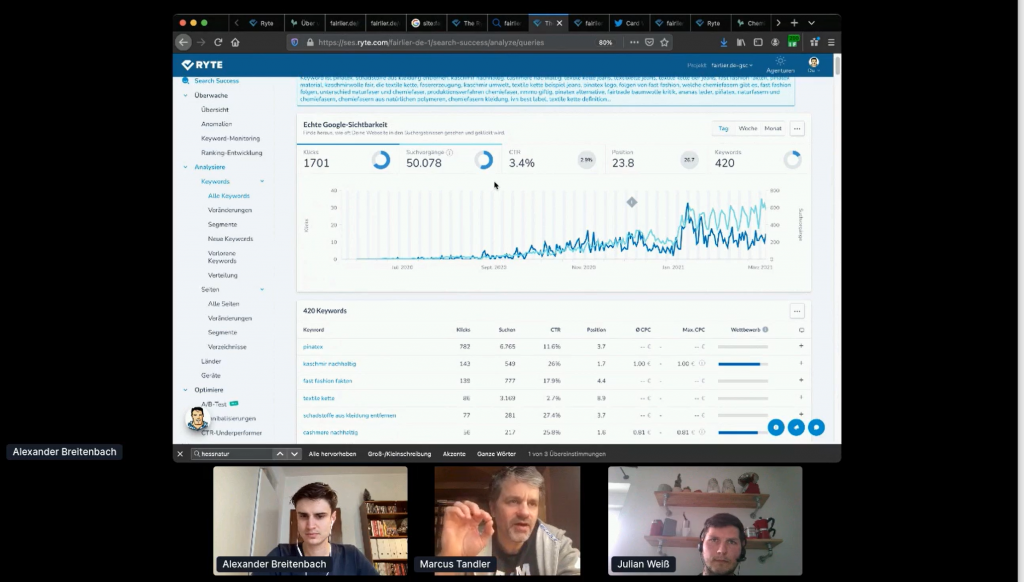Screen dimensions: 1024x582
Task: Open the keyword link textile kette
Action: click(x=319, y=398)
